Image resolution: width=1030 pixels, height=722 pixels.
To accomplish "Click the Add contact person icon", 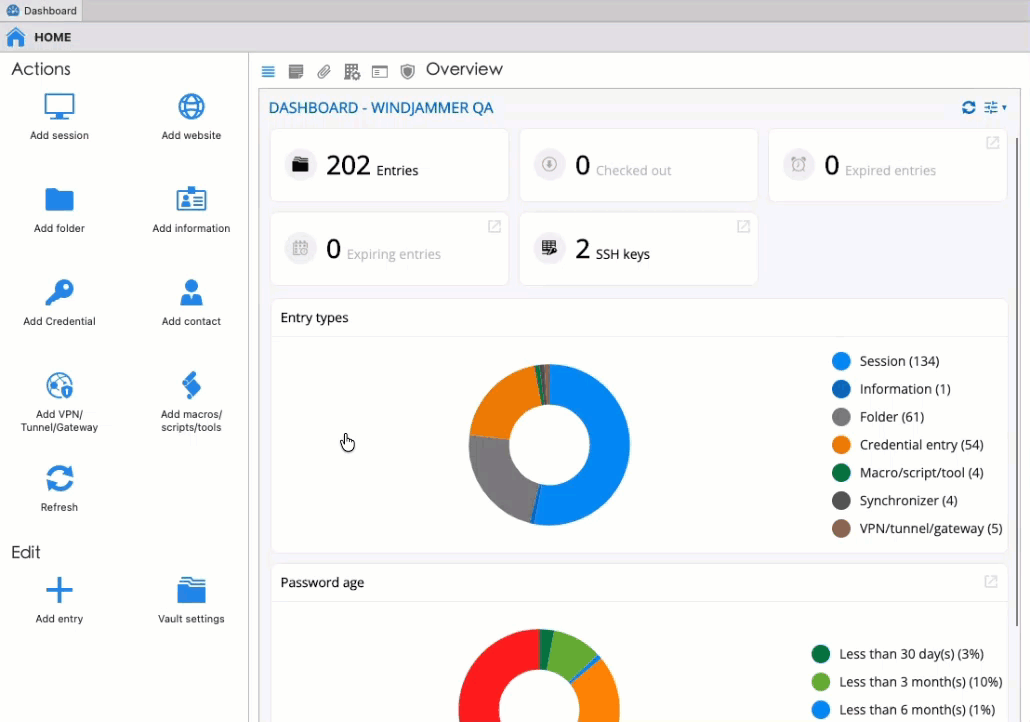I will 191,292.
